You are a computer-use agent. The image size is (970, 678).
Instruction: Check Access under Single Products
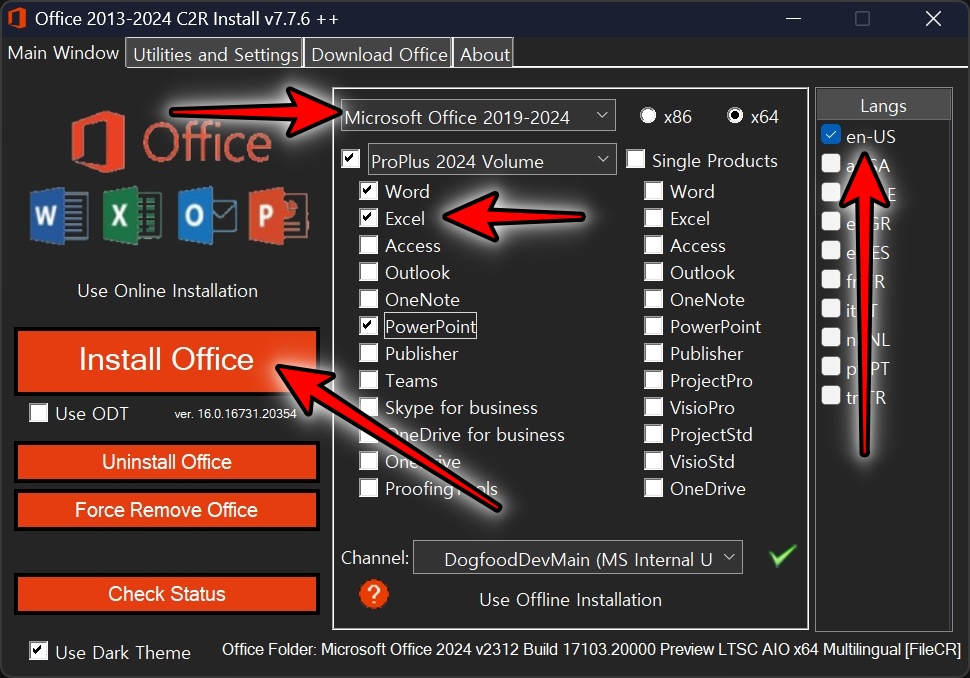[654, 244]
